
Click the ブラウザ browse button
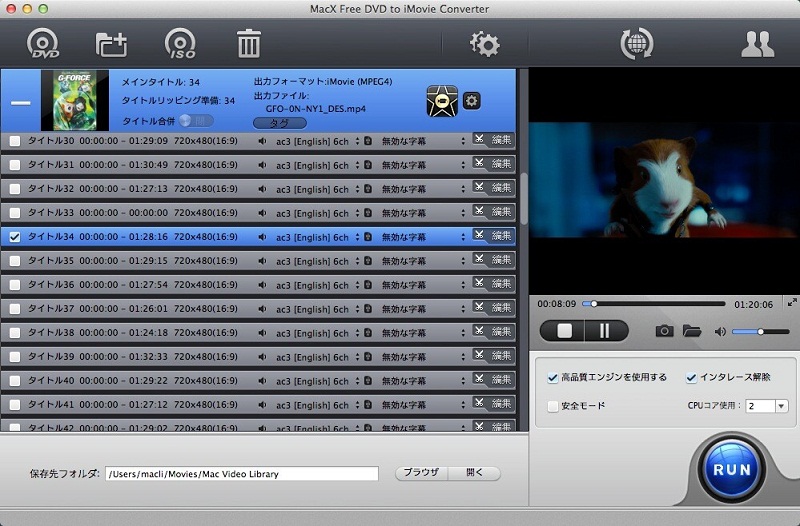point(421,473)
